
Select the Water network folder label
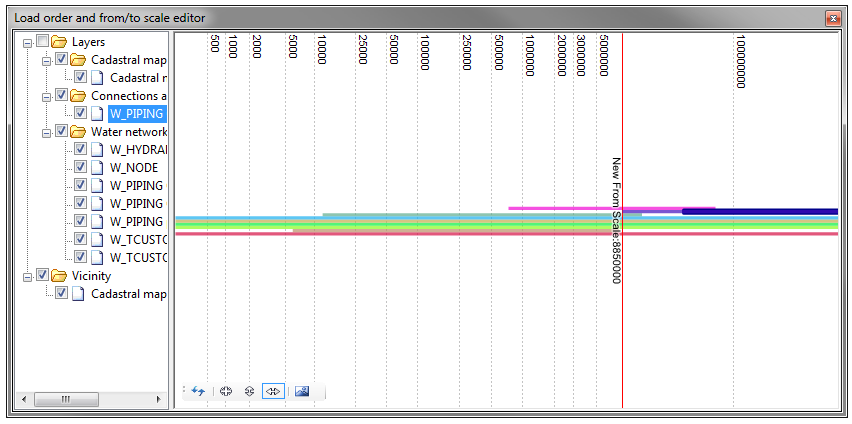tap(129, 132)
